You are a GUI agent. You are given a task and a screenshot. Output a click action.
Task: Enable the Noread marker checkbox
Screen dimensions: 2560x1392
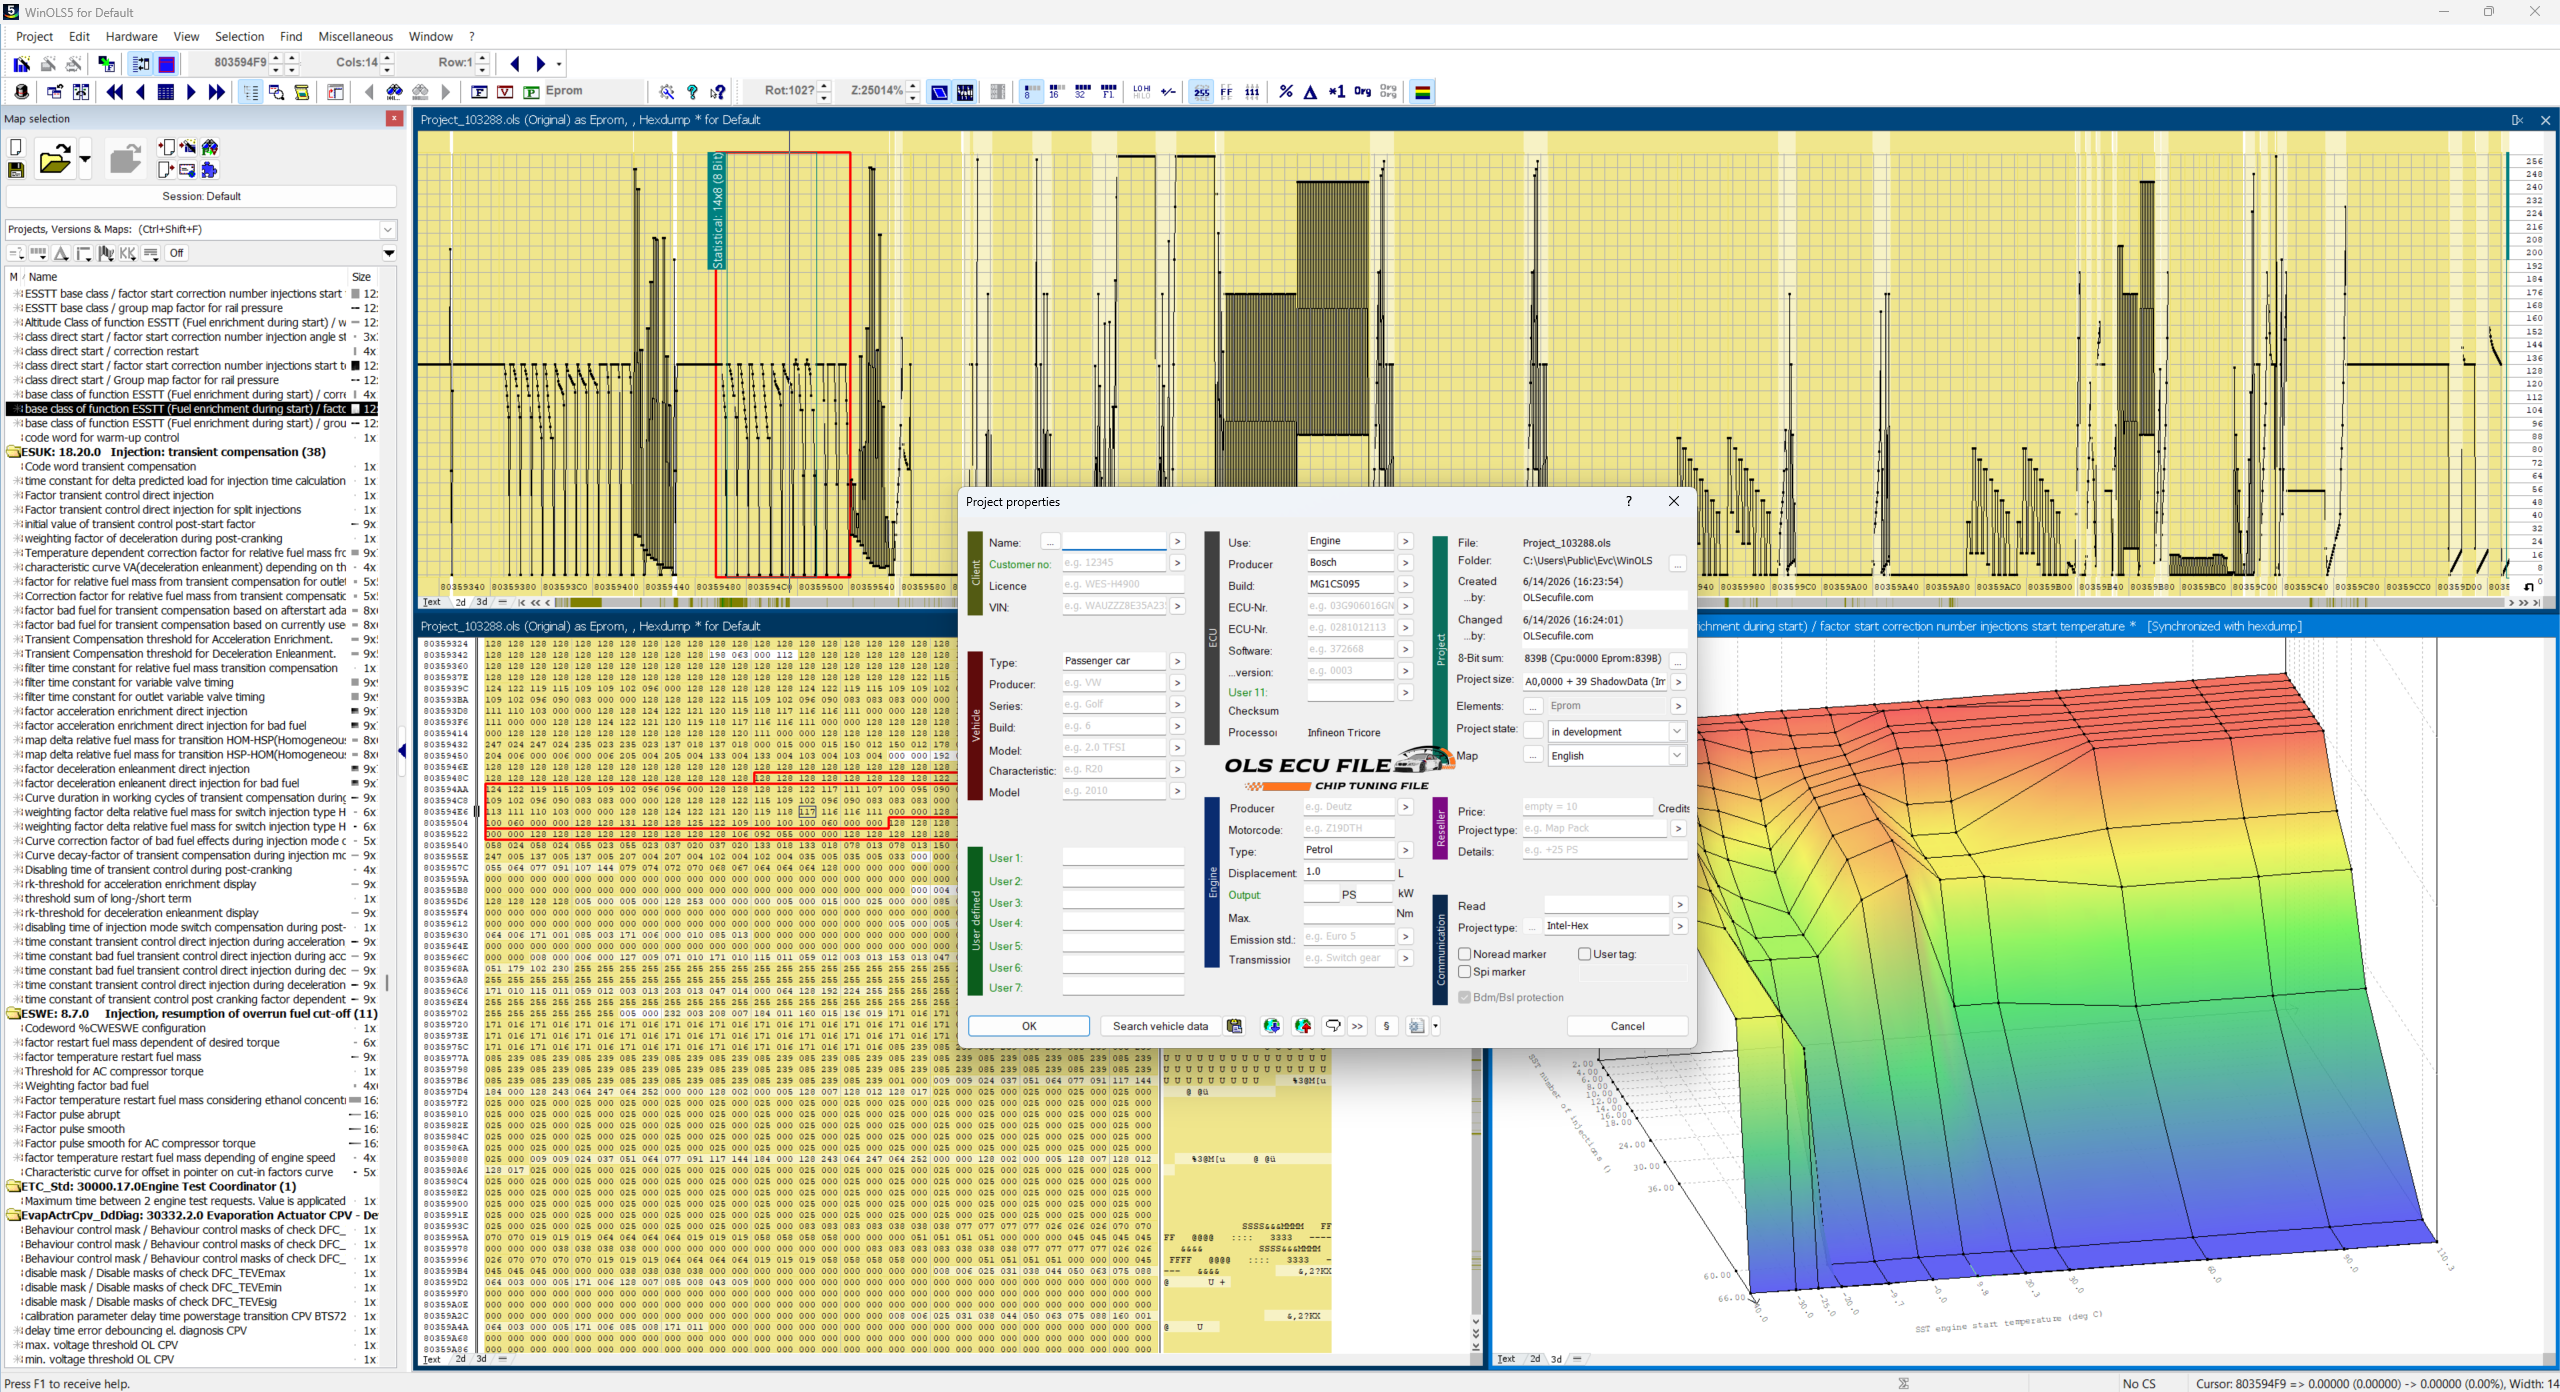[x=1465, y=954]
